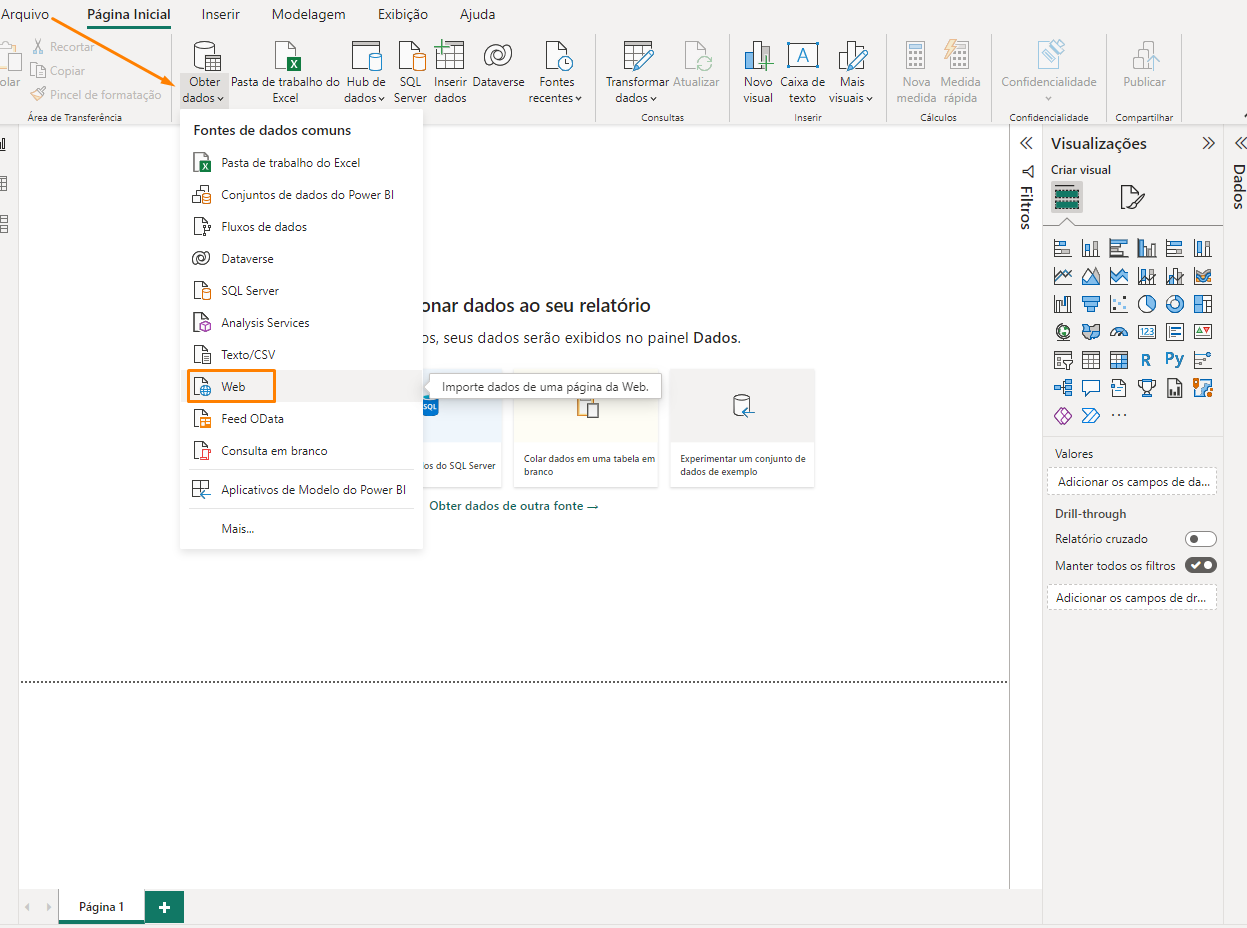Open the Transformar dados dropdown

pos(637,73)
